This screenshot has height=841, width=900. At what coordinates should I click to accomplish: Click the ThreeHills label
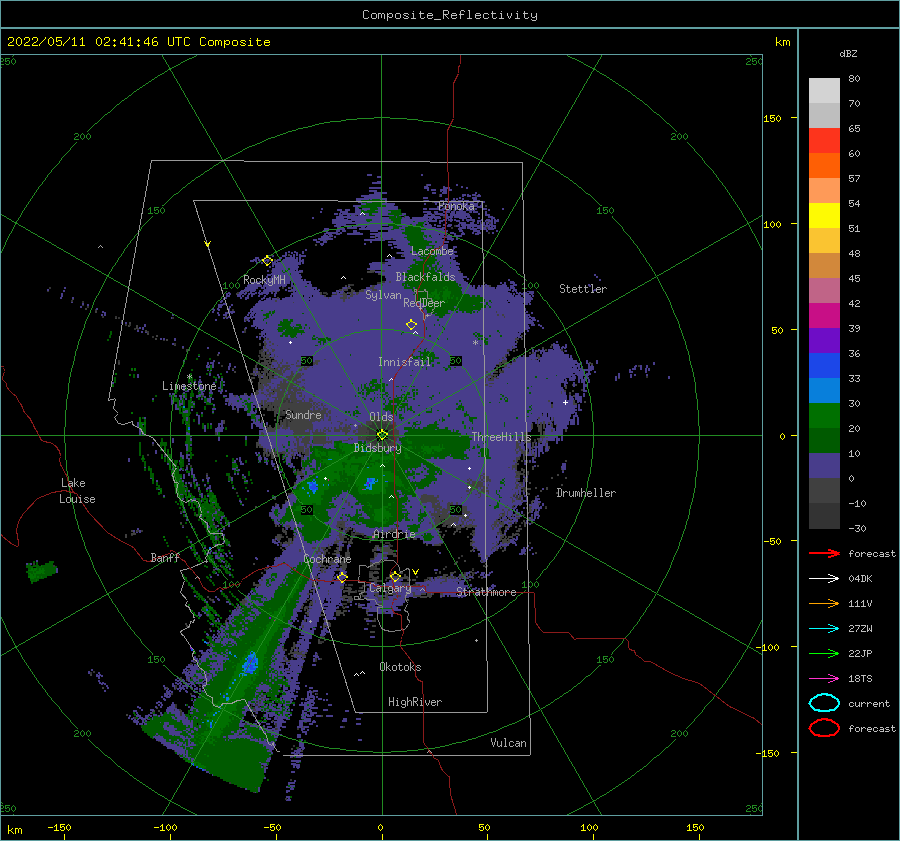502,437
